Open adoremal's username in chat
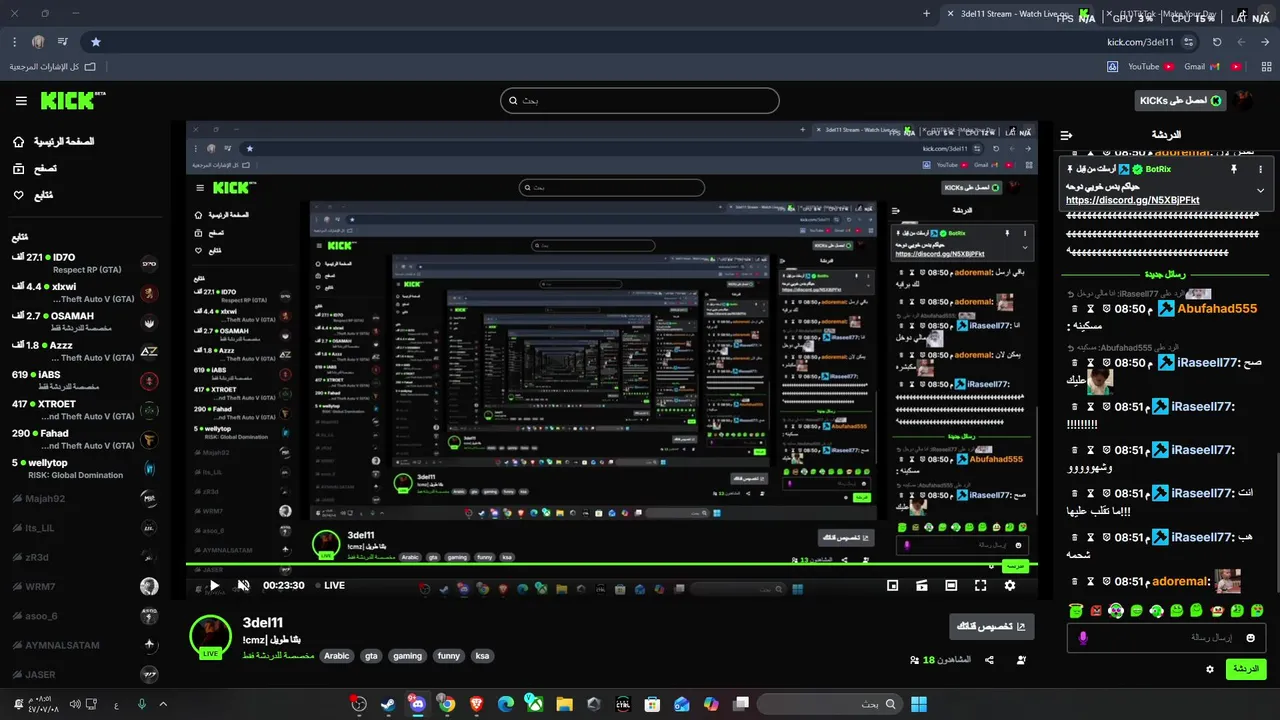Viewport: 1280px width, 720px height. pos(1181,581)
